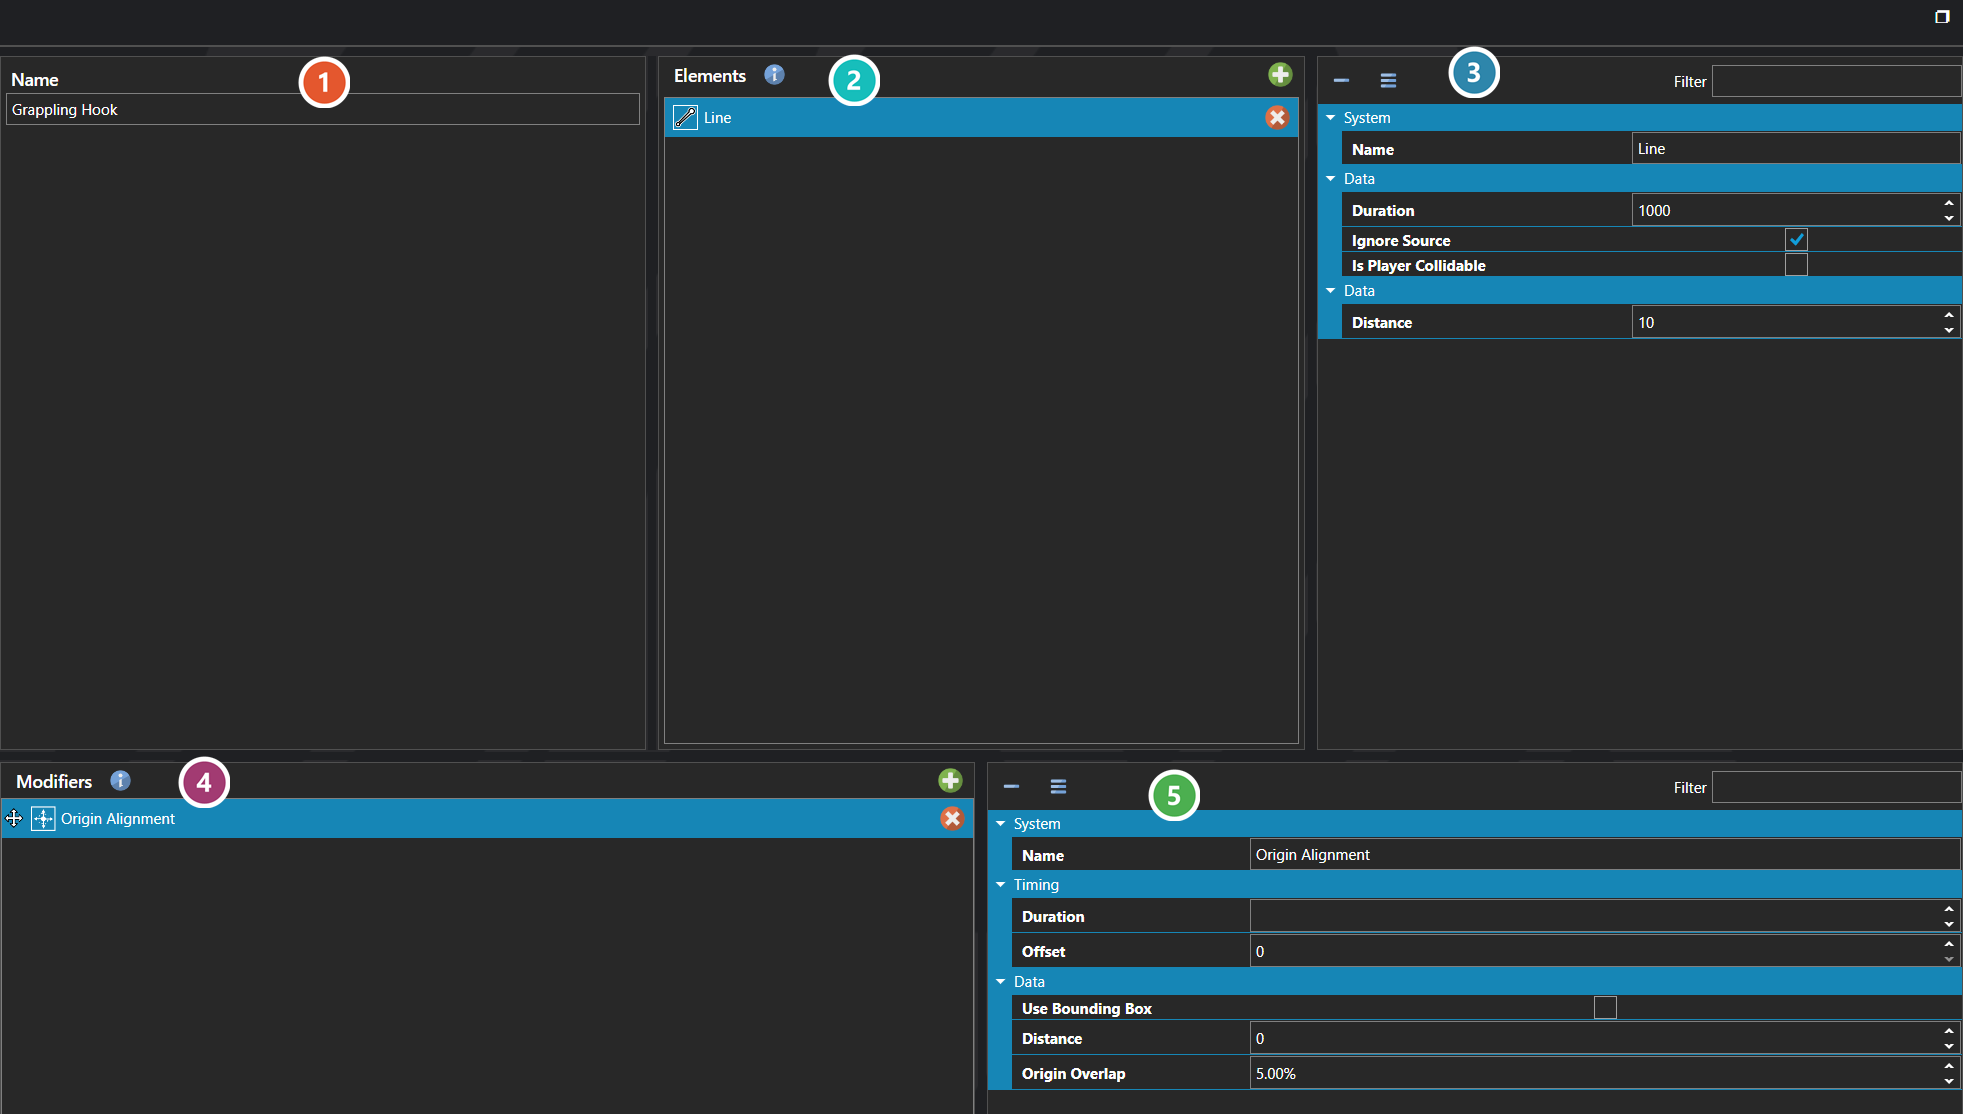Edit the modifier Name field Origin Alignment
Screen dimensions: 1963x1114
(x=1605, y=855)
